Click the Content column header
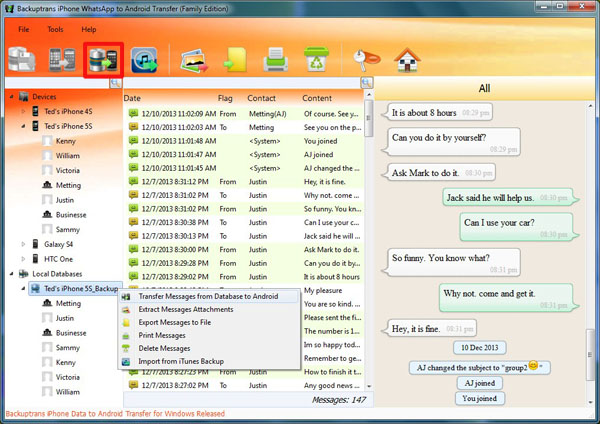Viewport: 600px width, 424px height. [317, 98]
